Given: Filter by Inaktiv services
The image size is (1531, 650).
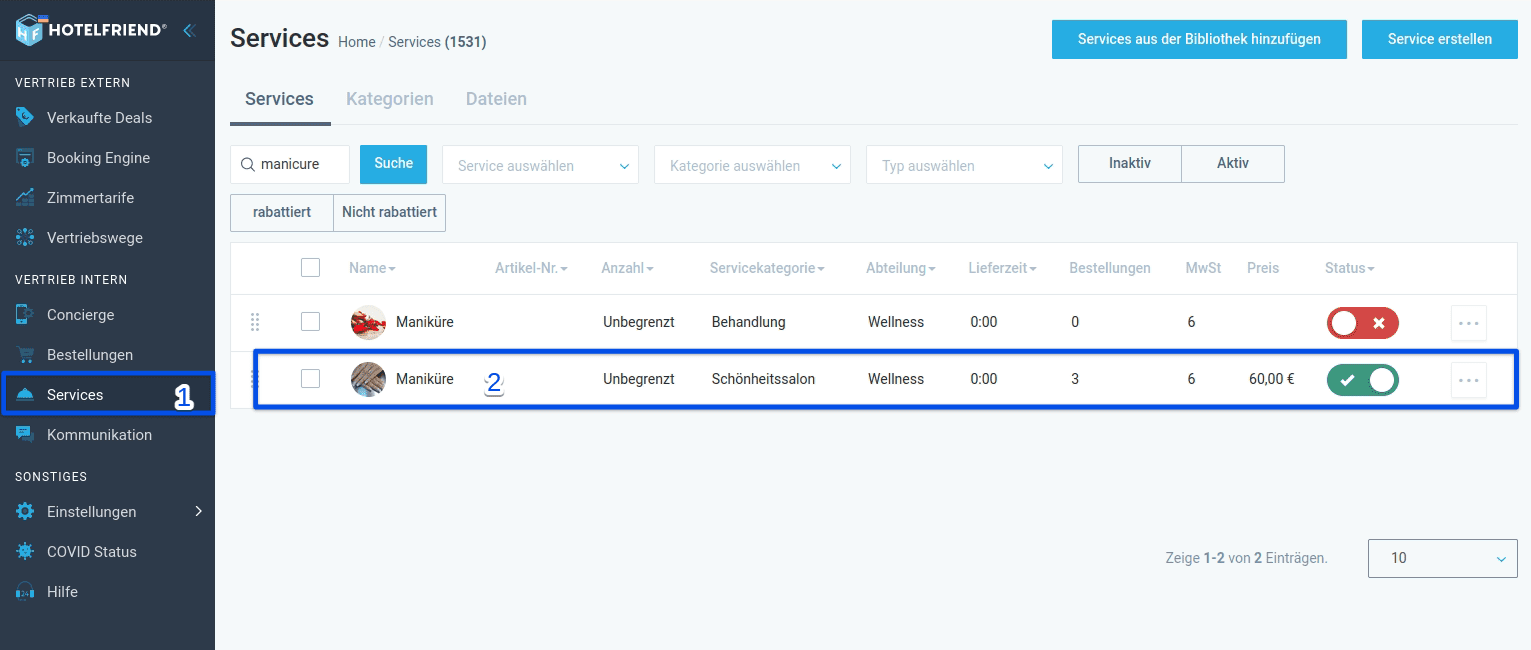Looking at the screenshot, I should [x=1130, y=164].
